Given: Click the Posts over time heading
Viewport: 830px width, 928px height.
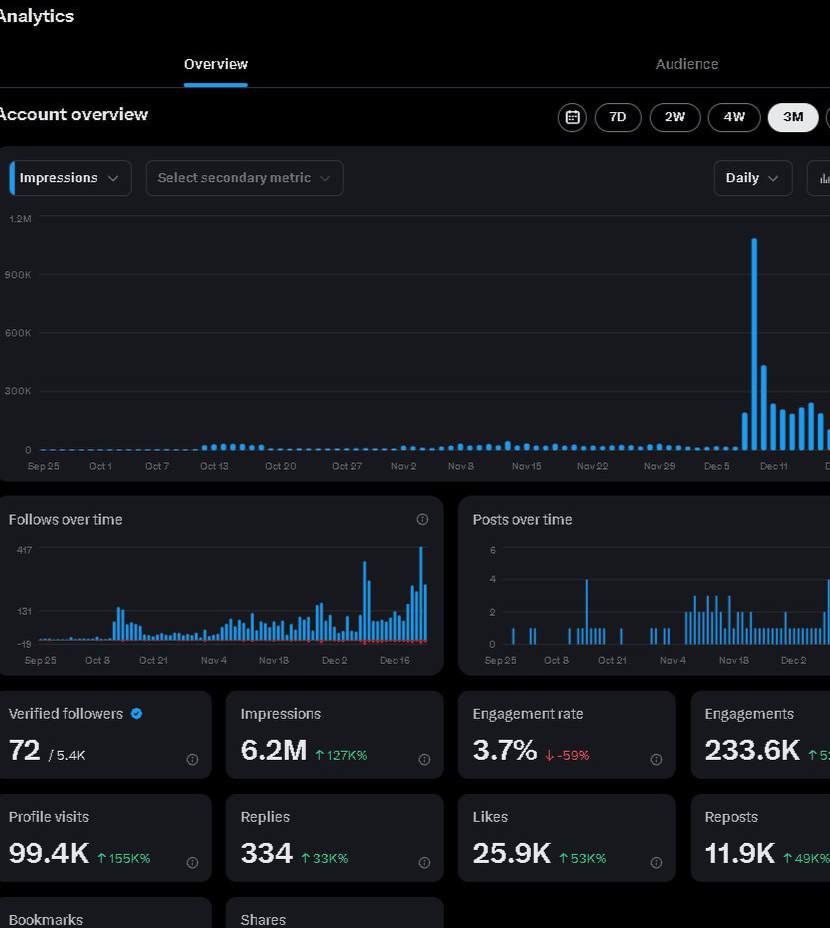Looking at the screenshot, I should click(522, 520).
